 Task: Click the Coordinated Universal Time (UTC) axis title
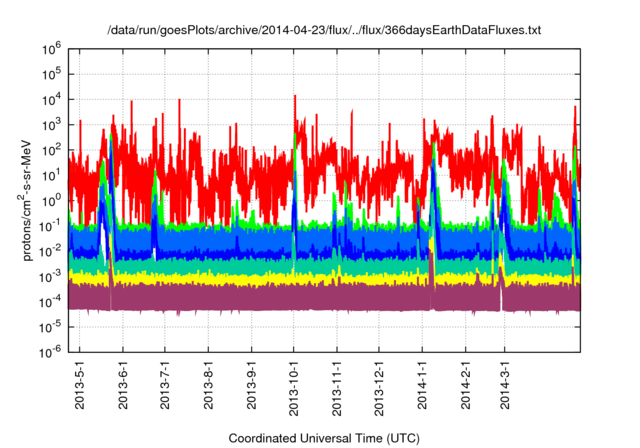323,438
